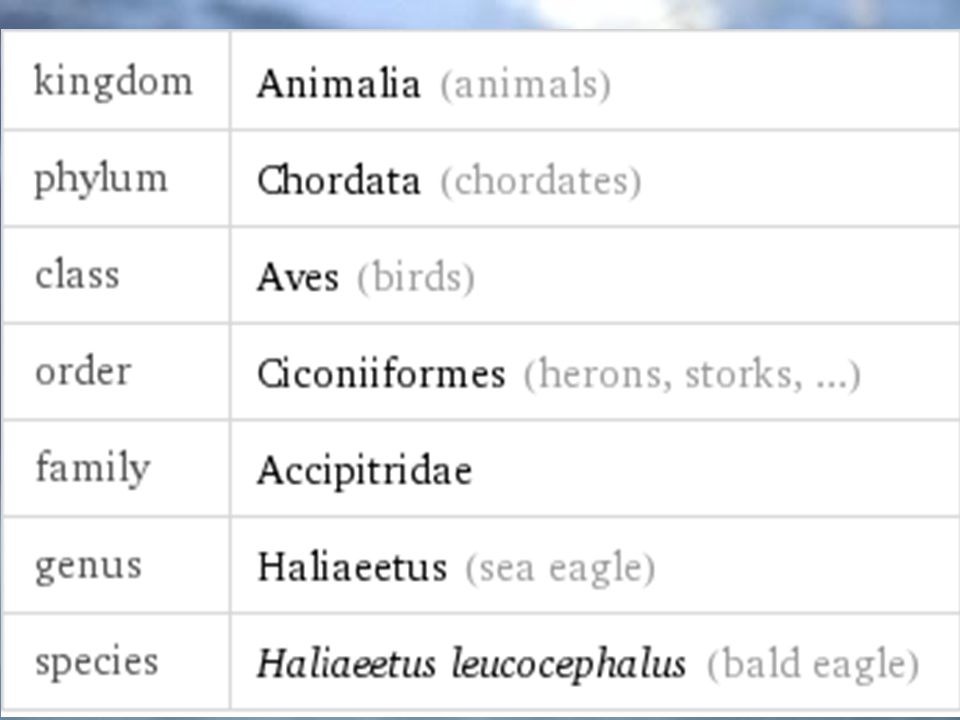Click the (sea eagle) common name
Viewport: 960px width, 720px height.
[x=560, y=568]
